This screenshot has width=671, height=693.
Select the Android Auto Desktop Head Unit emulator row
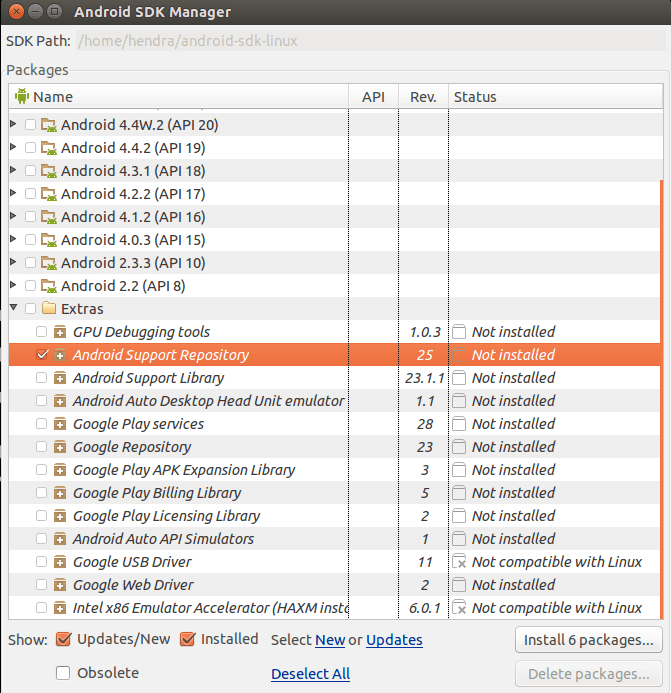pyautogui.click(x=335, y=401)
